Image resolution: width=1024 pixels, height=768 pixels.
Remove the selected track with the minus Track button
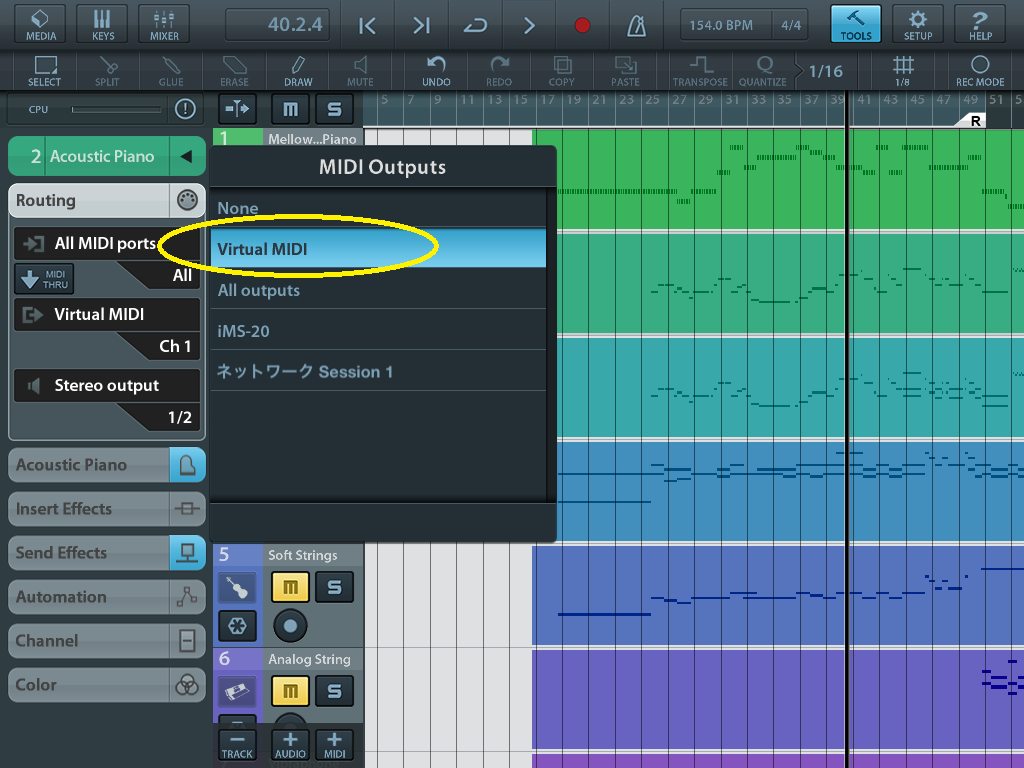[236, 745]
